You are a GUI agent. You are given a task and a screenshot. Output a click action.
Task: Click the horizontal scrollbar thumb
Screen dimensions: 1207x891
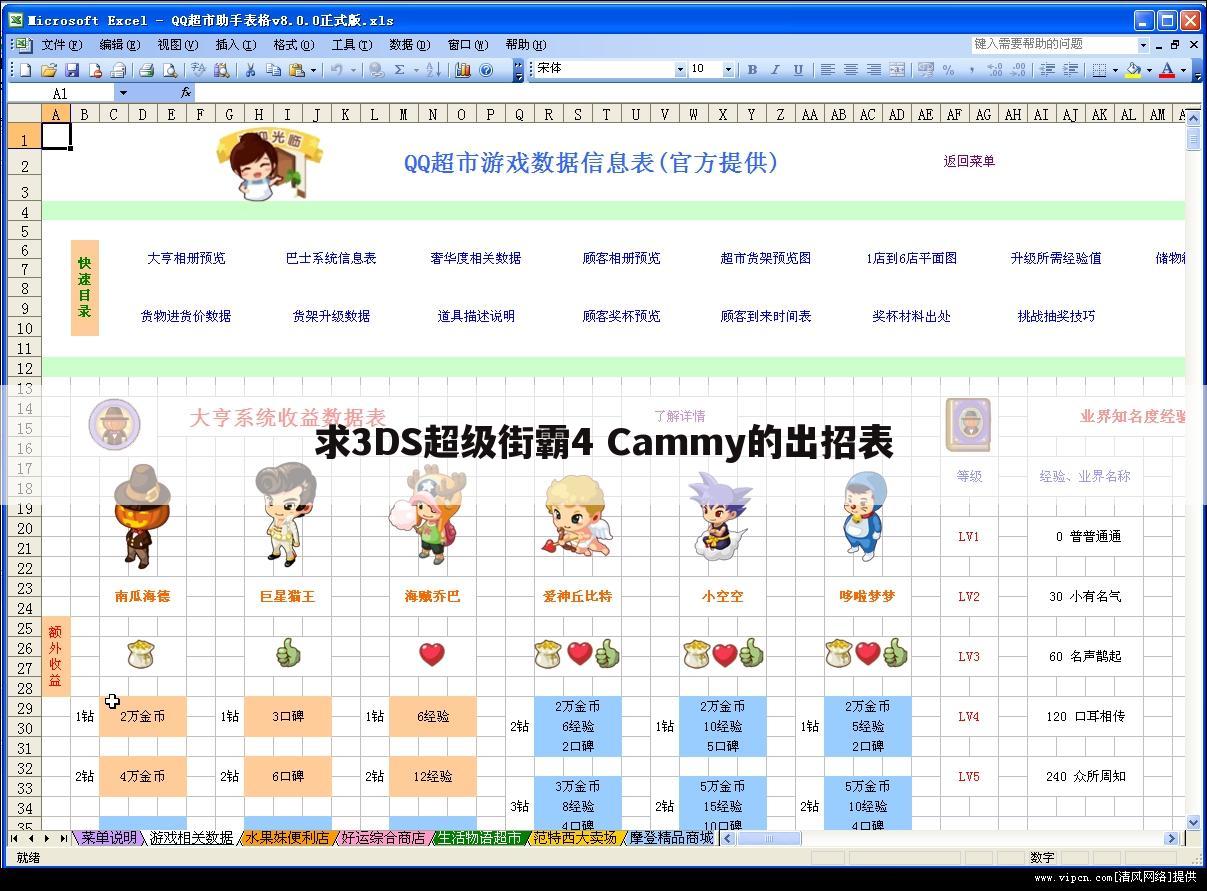click(768, 838)
